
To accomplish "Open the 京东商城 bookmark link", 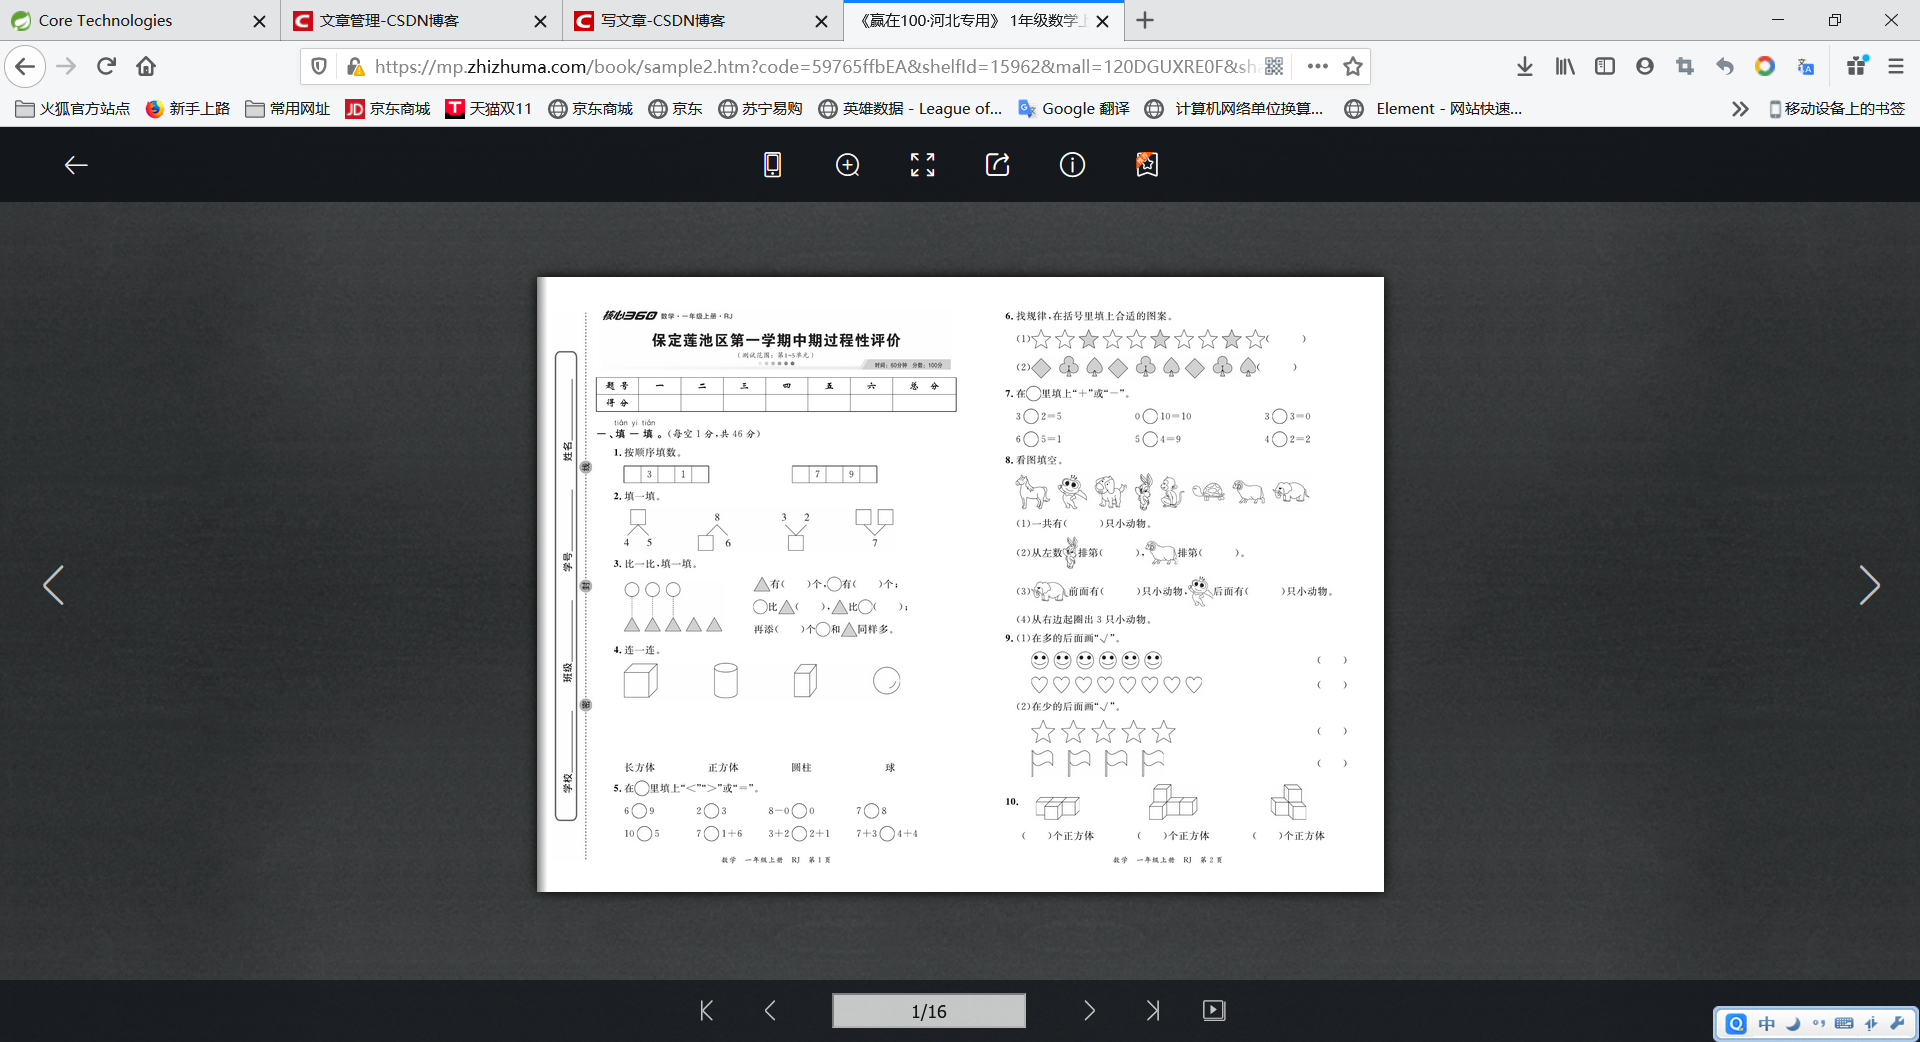I will coord(387,108).
